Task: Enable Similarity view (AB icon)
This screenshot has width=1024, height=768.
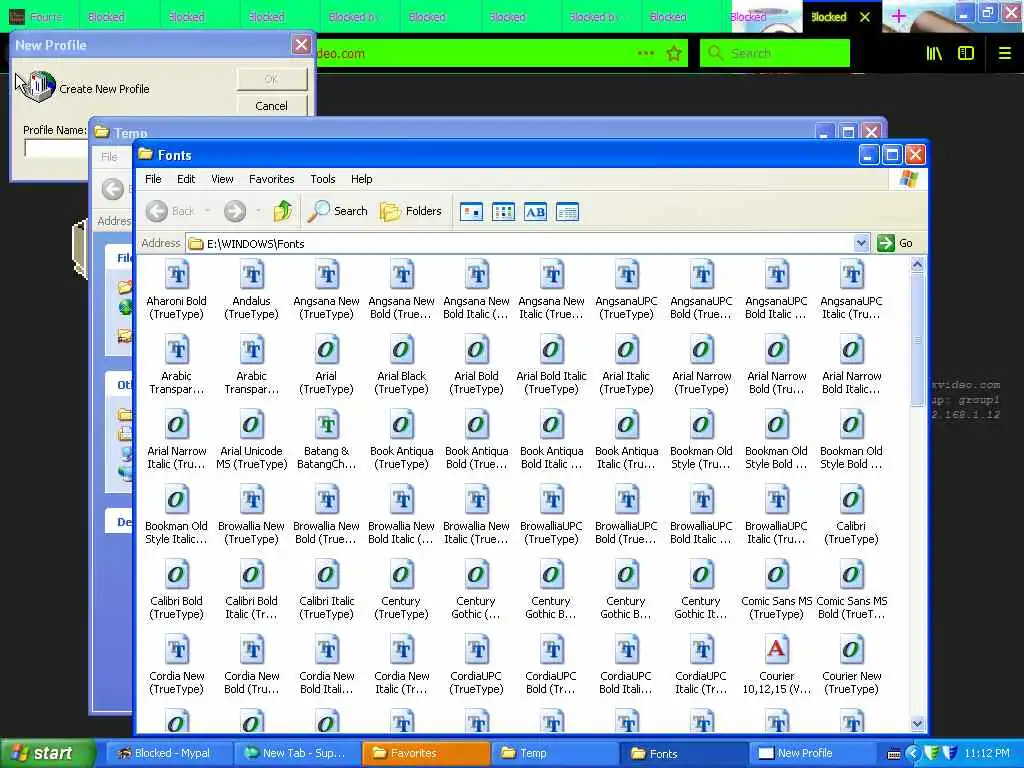Action: (x=536, y=212)
